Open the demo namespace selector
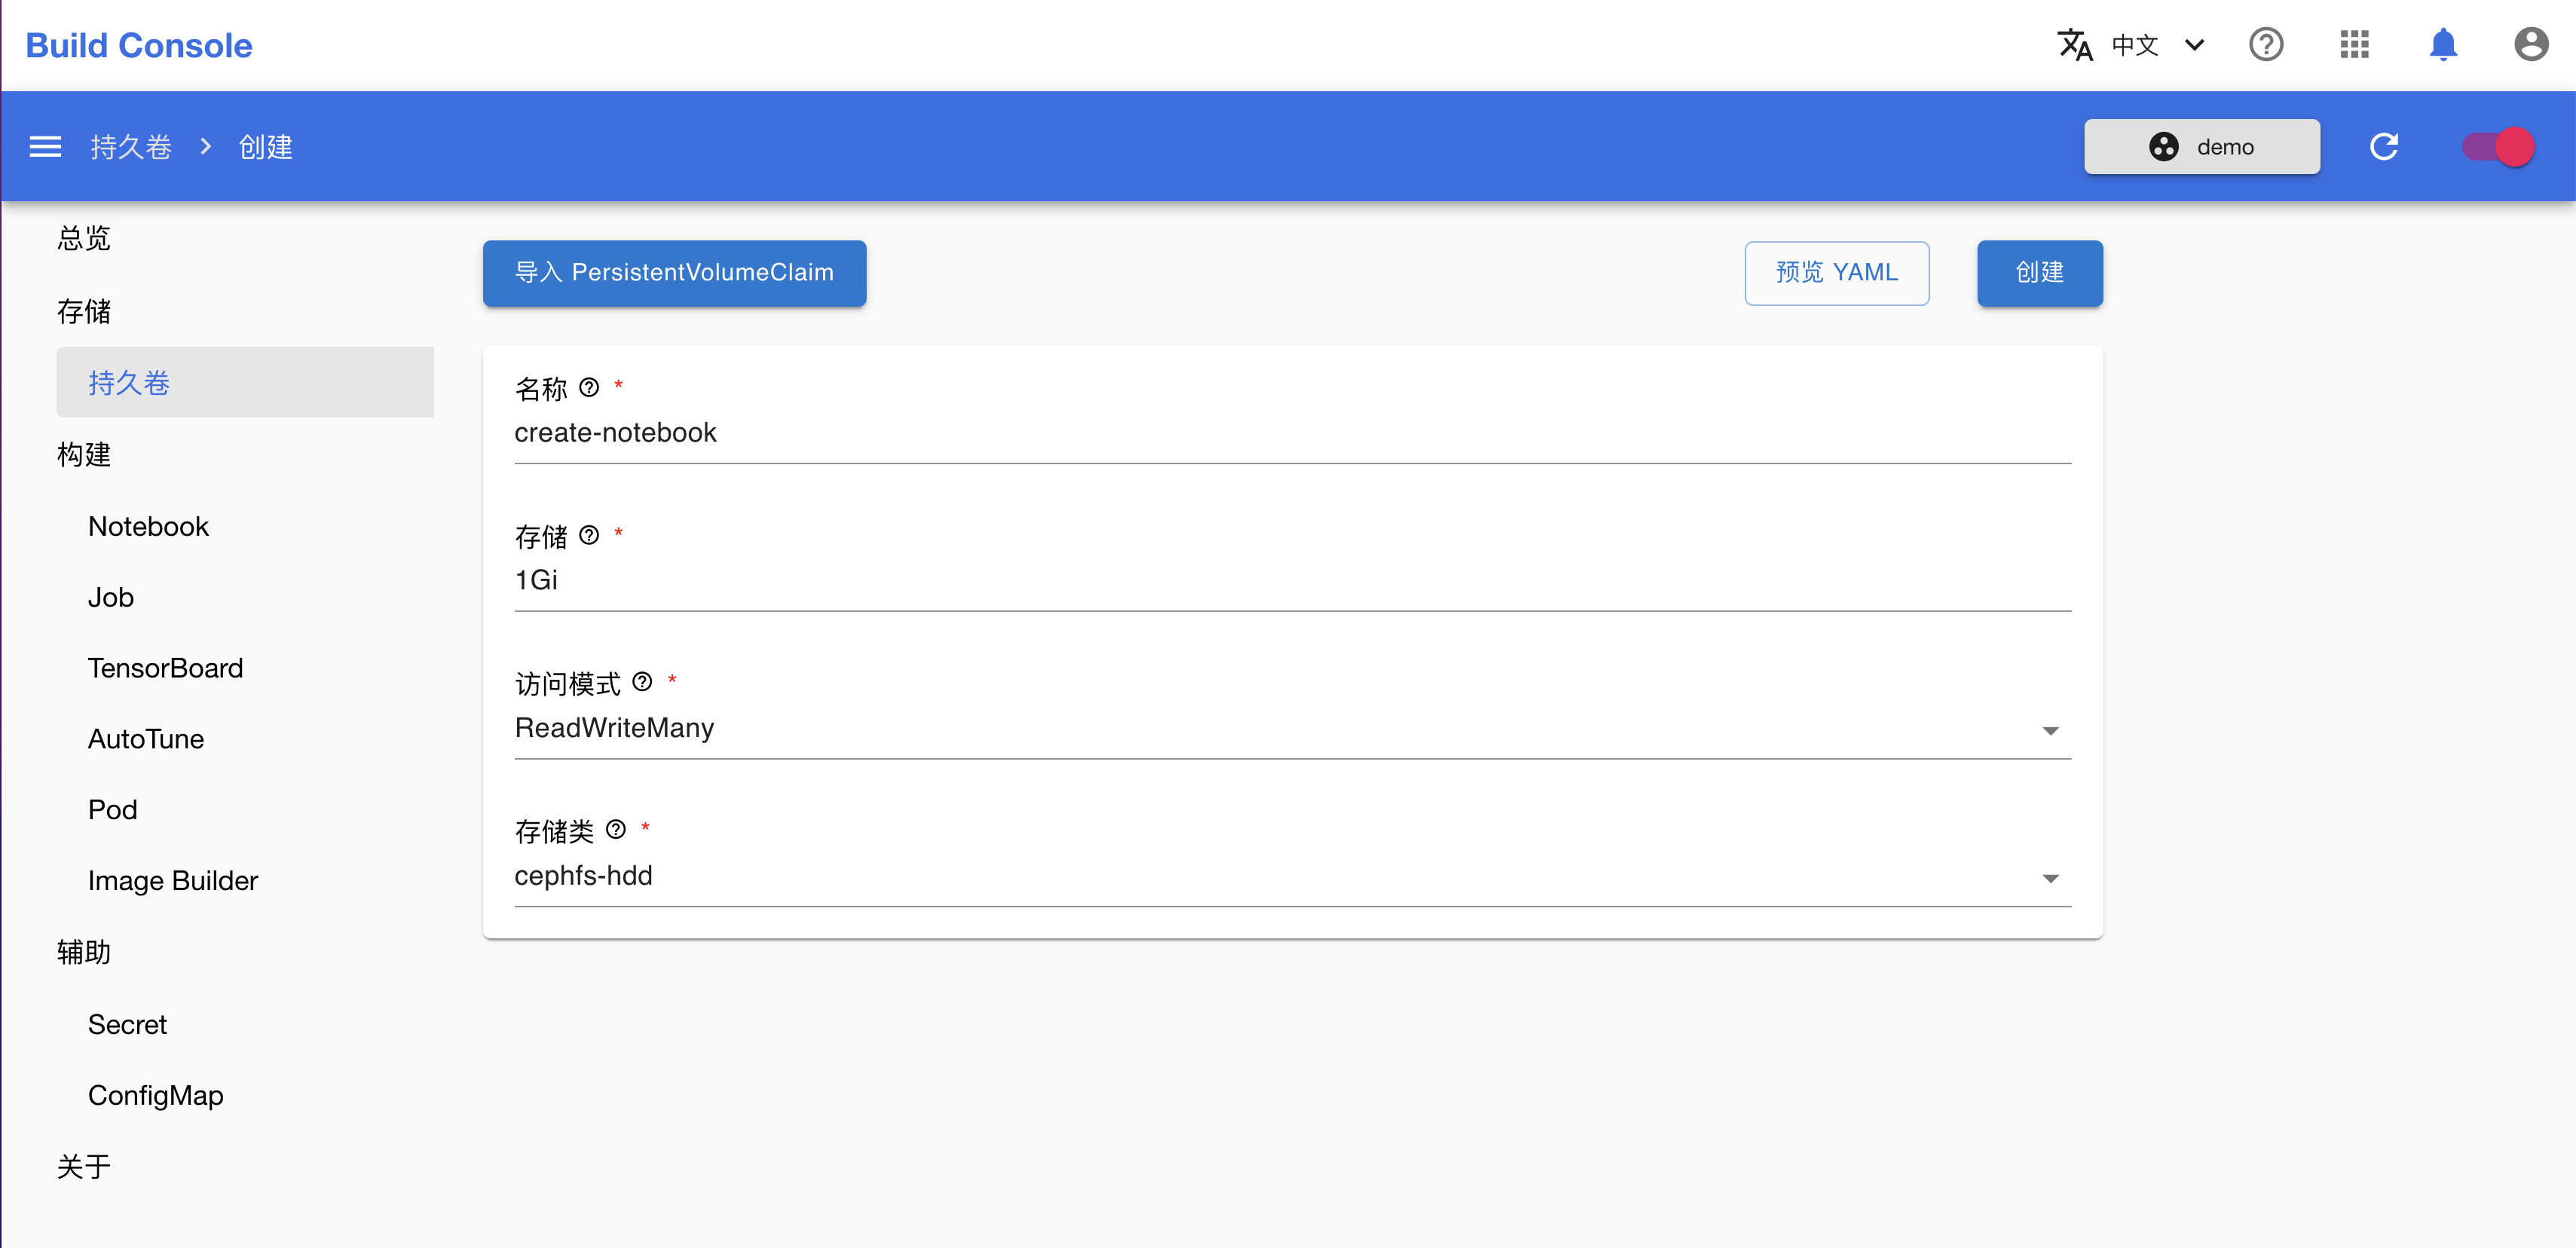 coord(2201,147)
